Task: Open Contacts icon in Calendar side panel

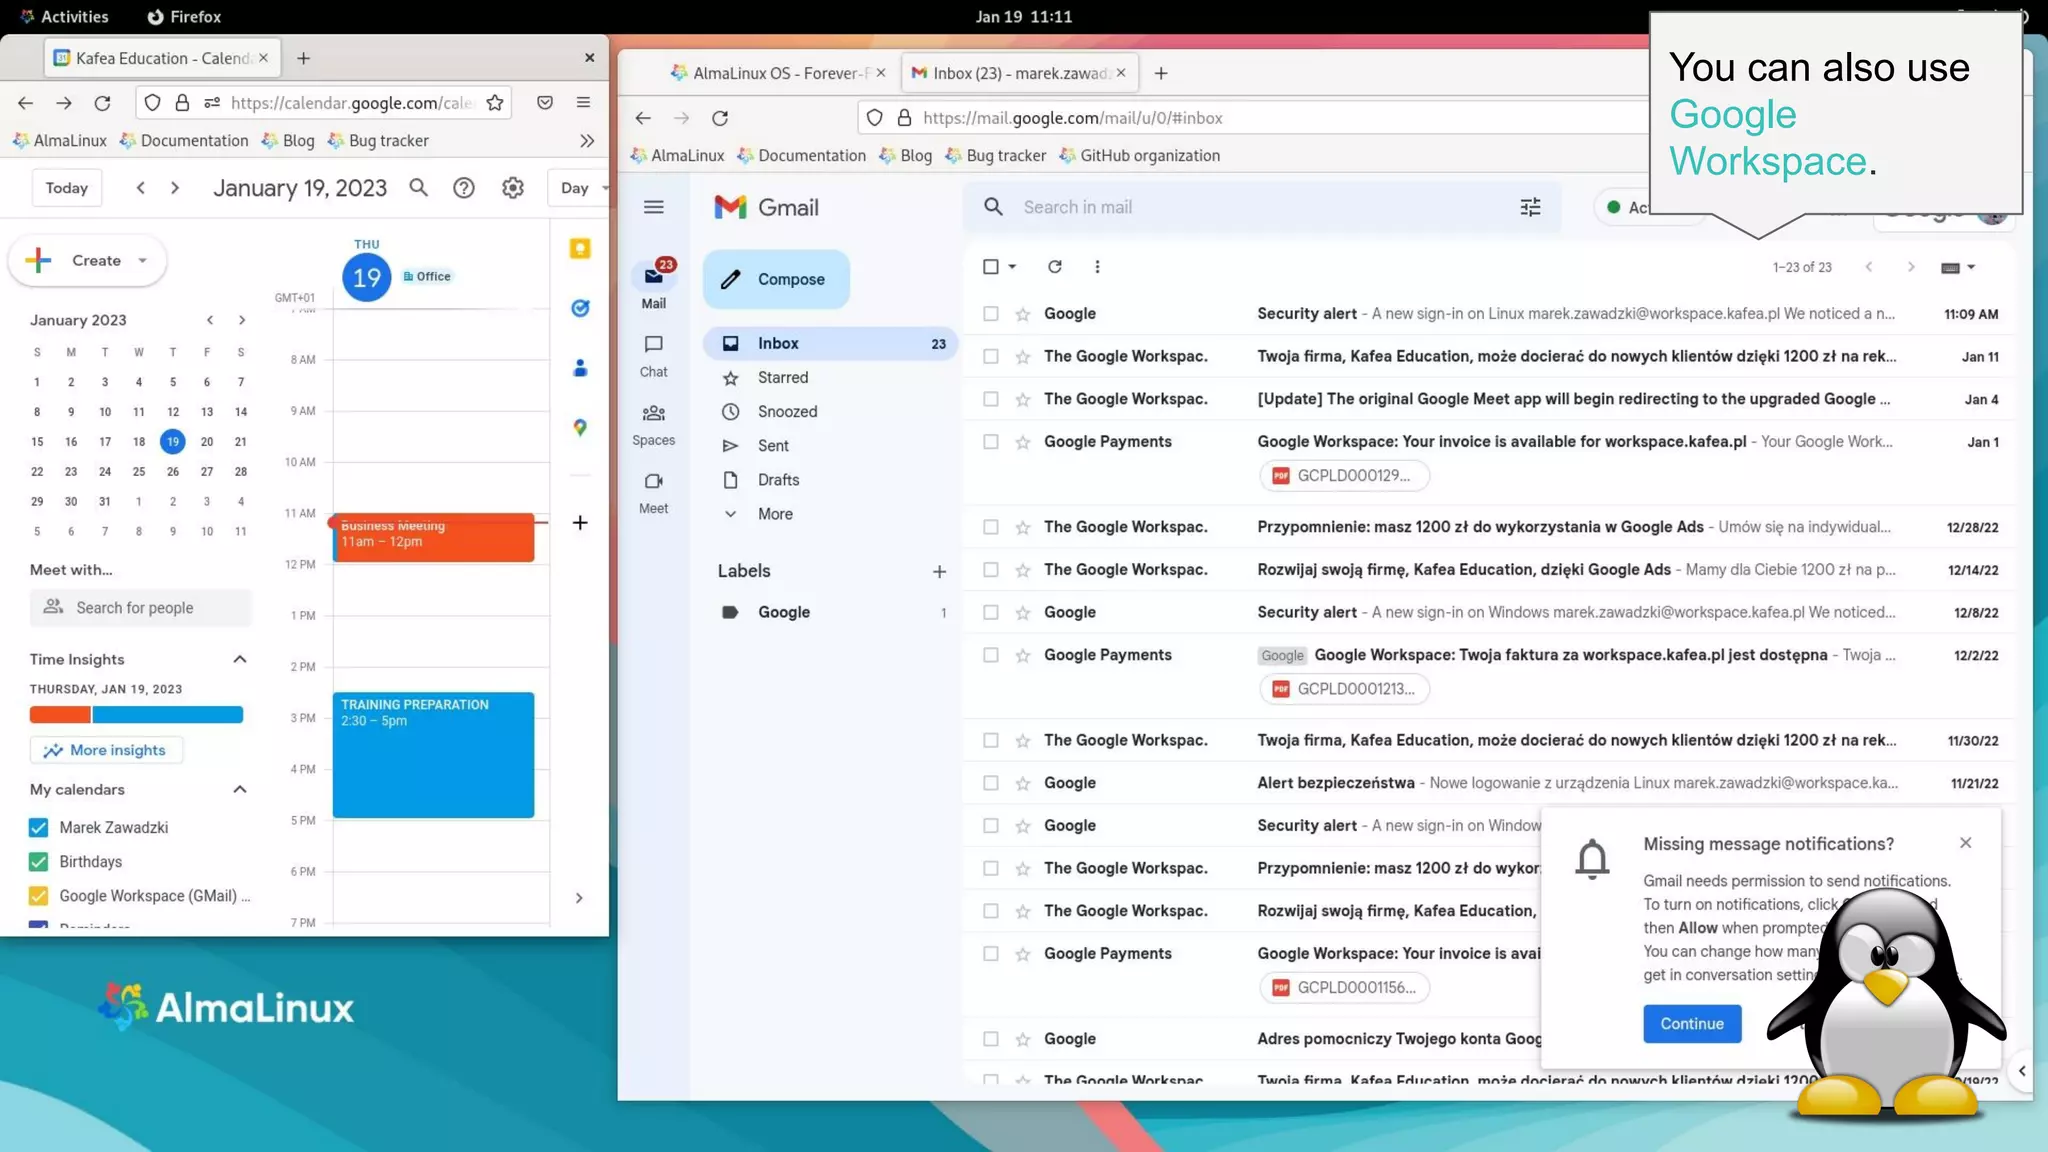Action: point(580,368)
